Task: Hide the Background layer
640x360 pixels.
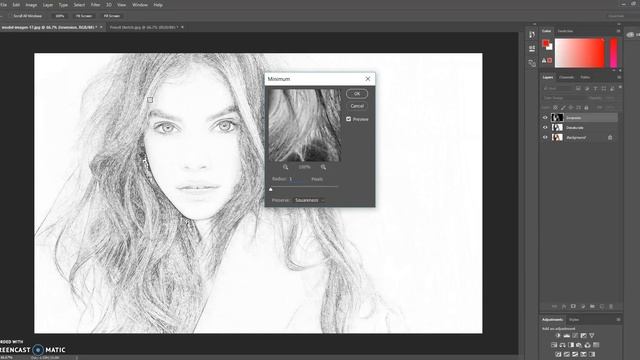Action: point(545,138)
